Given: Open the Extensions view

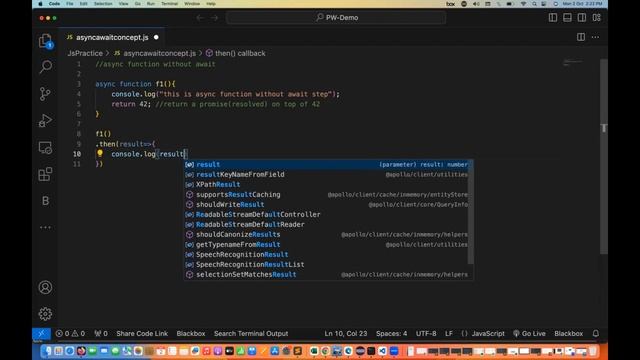Looking at the screenshot, I should click(x=45, y=174).
